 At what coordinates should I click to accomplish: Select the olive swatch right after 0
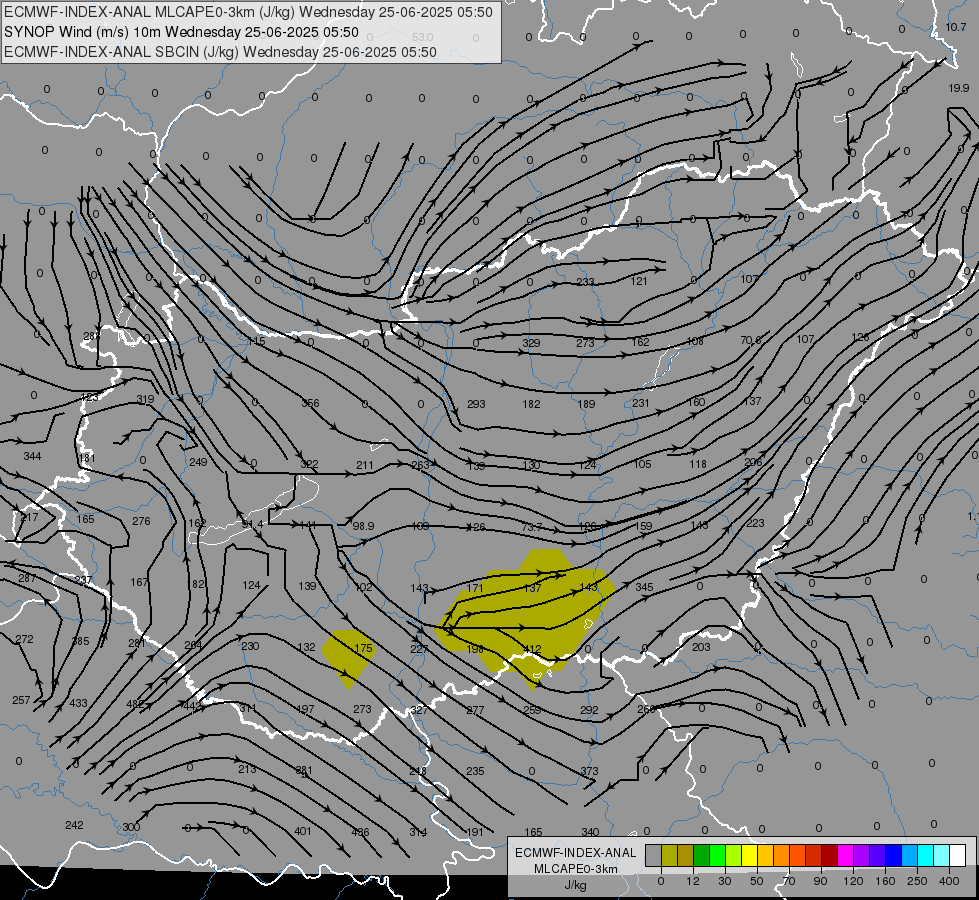669,855
